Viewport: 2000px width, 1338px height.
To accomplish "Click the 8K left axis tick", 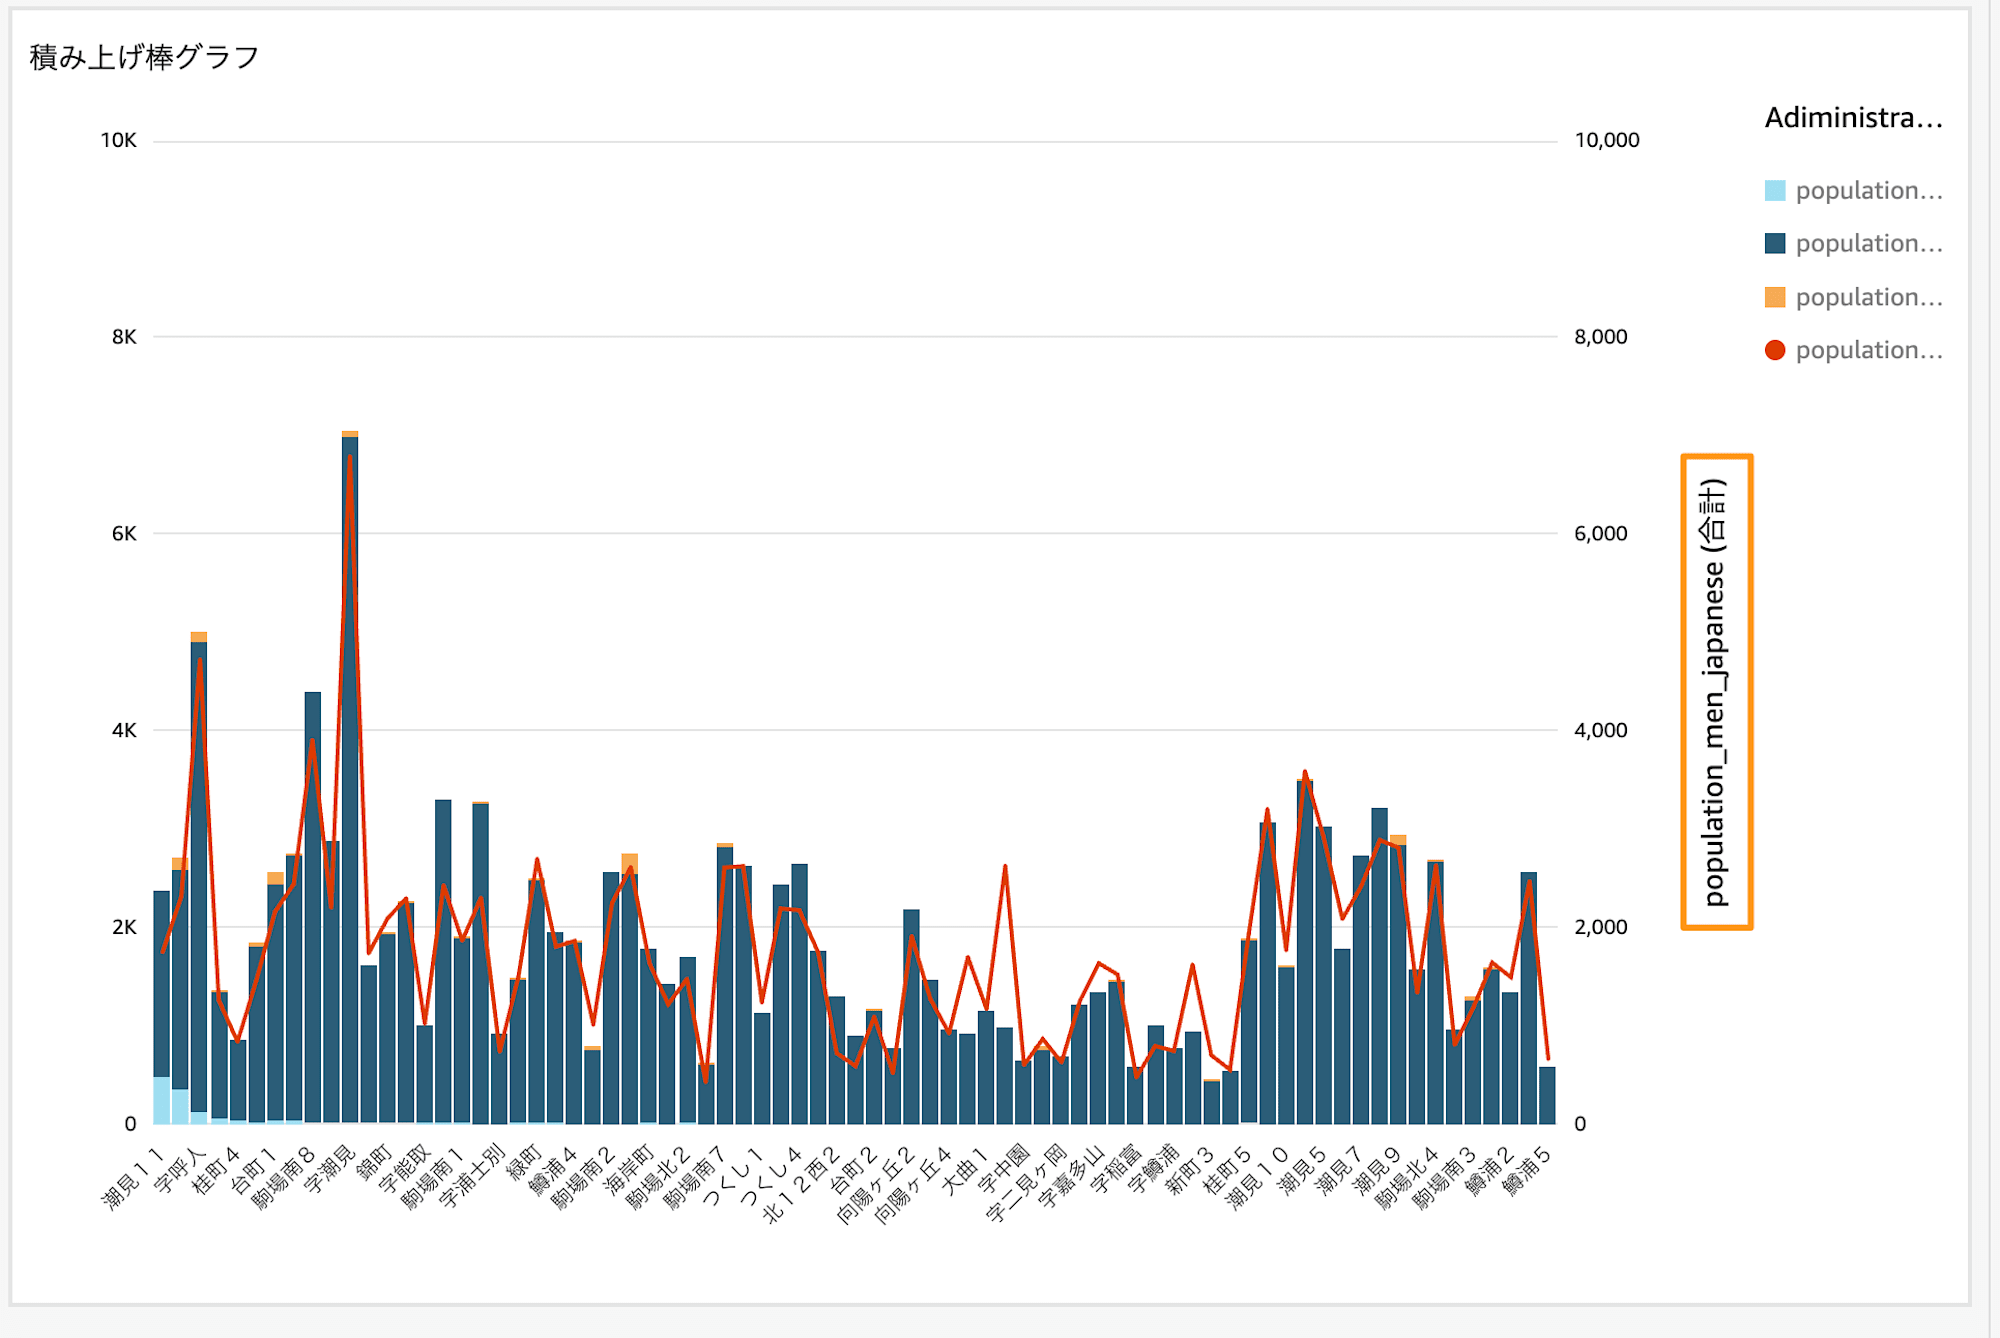I will coord(124,337).
